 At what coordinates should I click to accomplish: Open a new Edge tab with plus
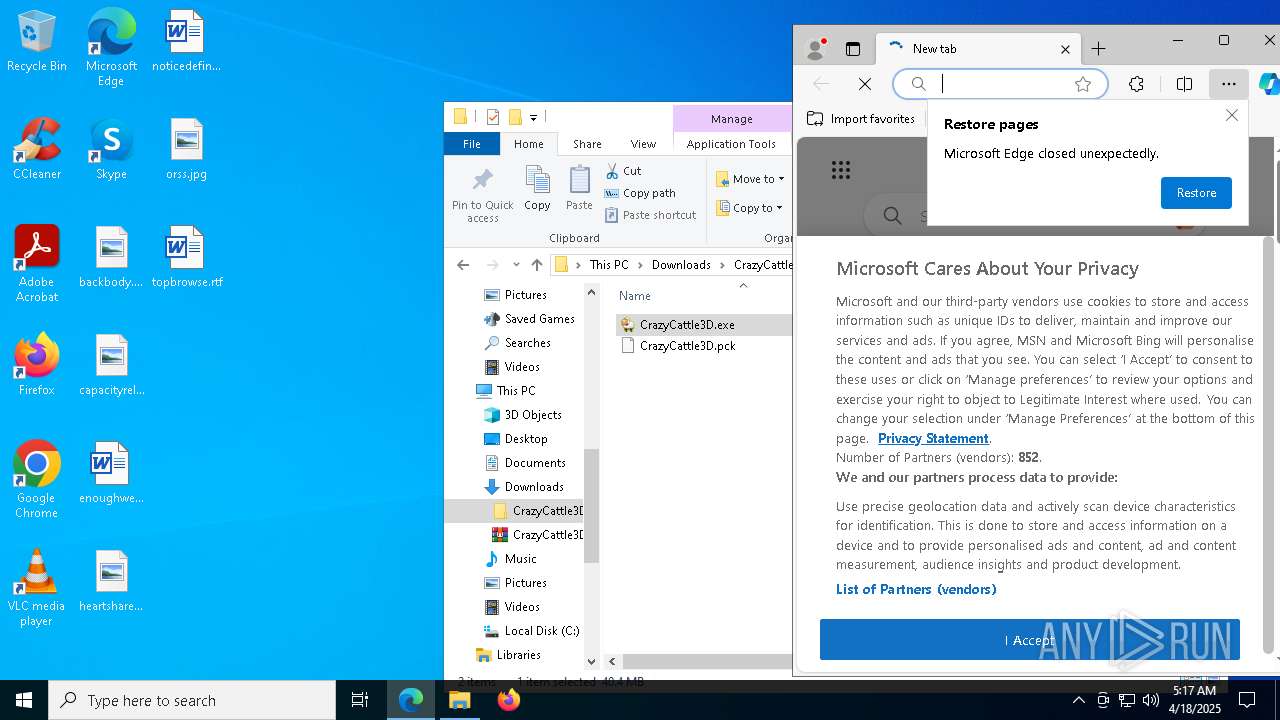pos(1099,49)
